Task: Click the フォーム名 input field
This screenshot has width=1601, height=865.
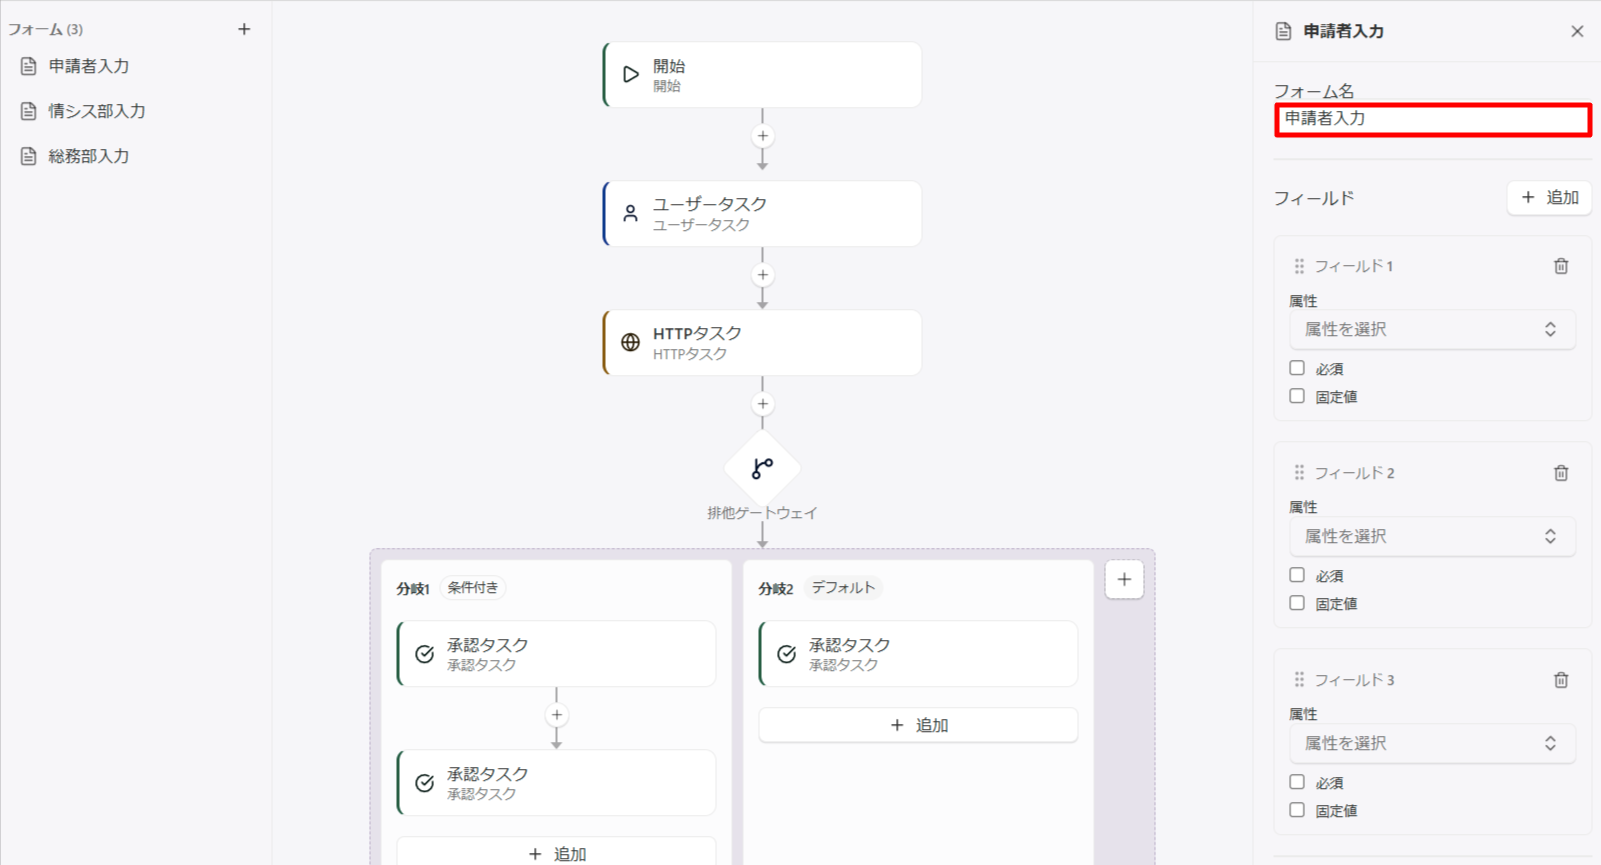Action: (x=1433, y=119)
